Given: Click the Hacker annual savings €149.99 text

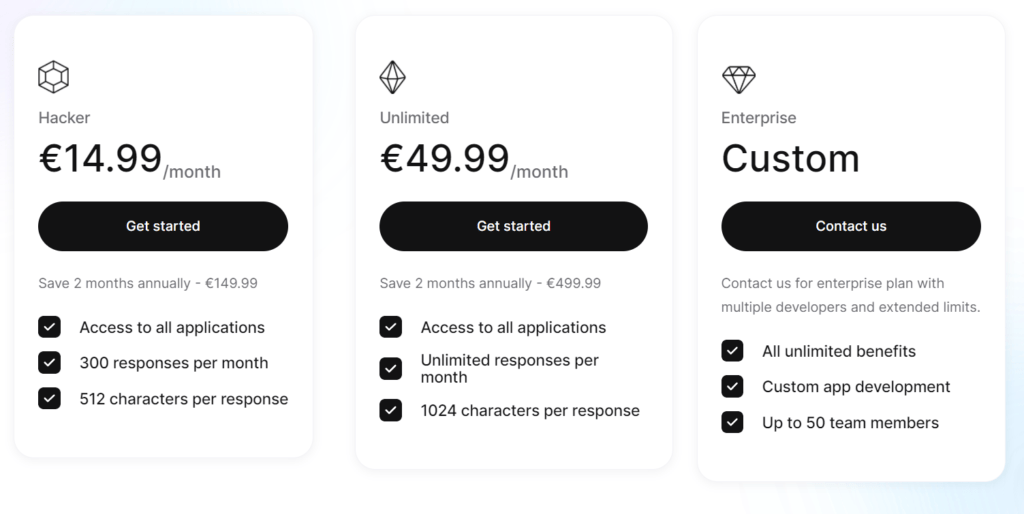Looking at the screenshot, I should click(148, 283).
